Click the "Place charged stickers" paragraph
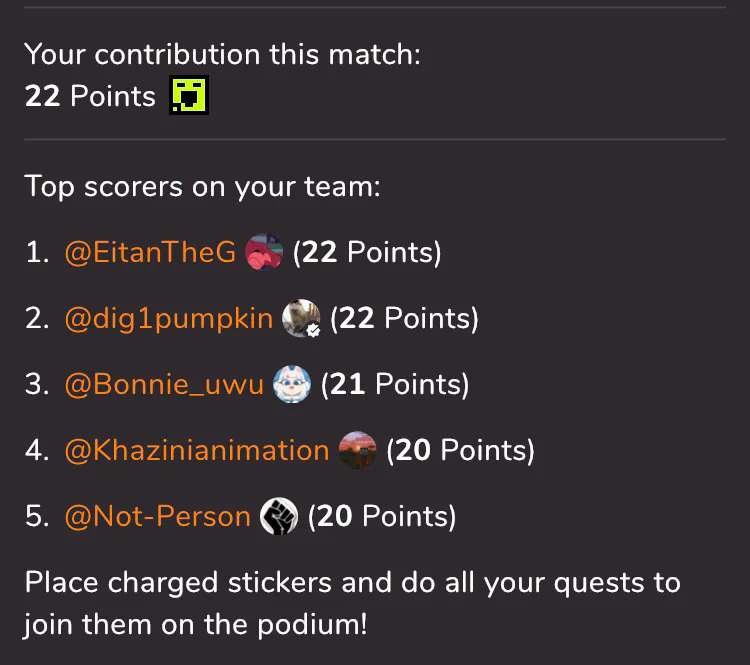The height and width of the screenshot is (665, 750). click(x=353, y=603)
